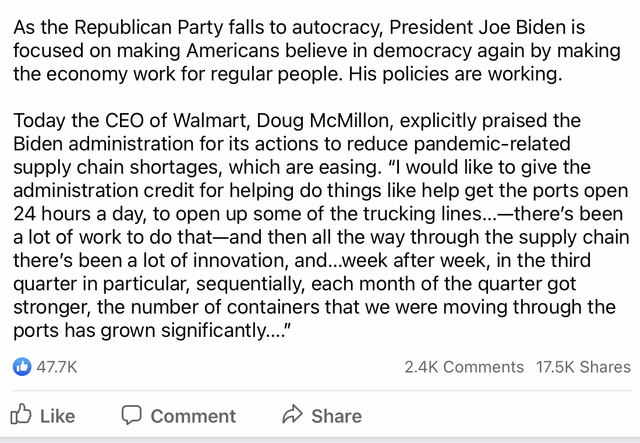View the 47.7K reactions list
The width and height of the screenshot is (640, 443).
57,367
